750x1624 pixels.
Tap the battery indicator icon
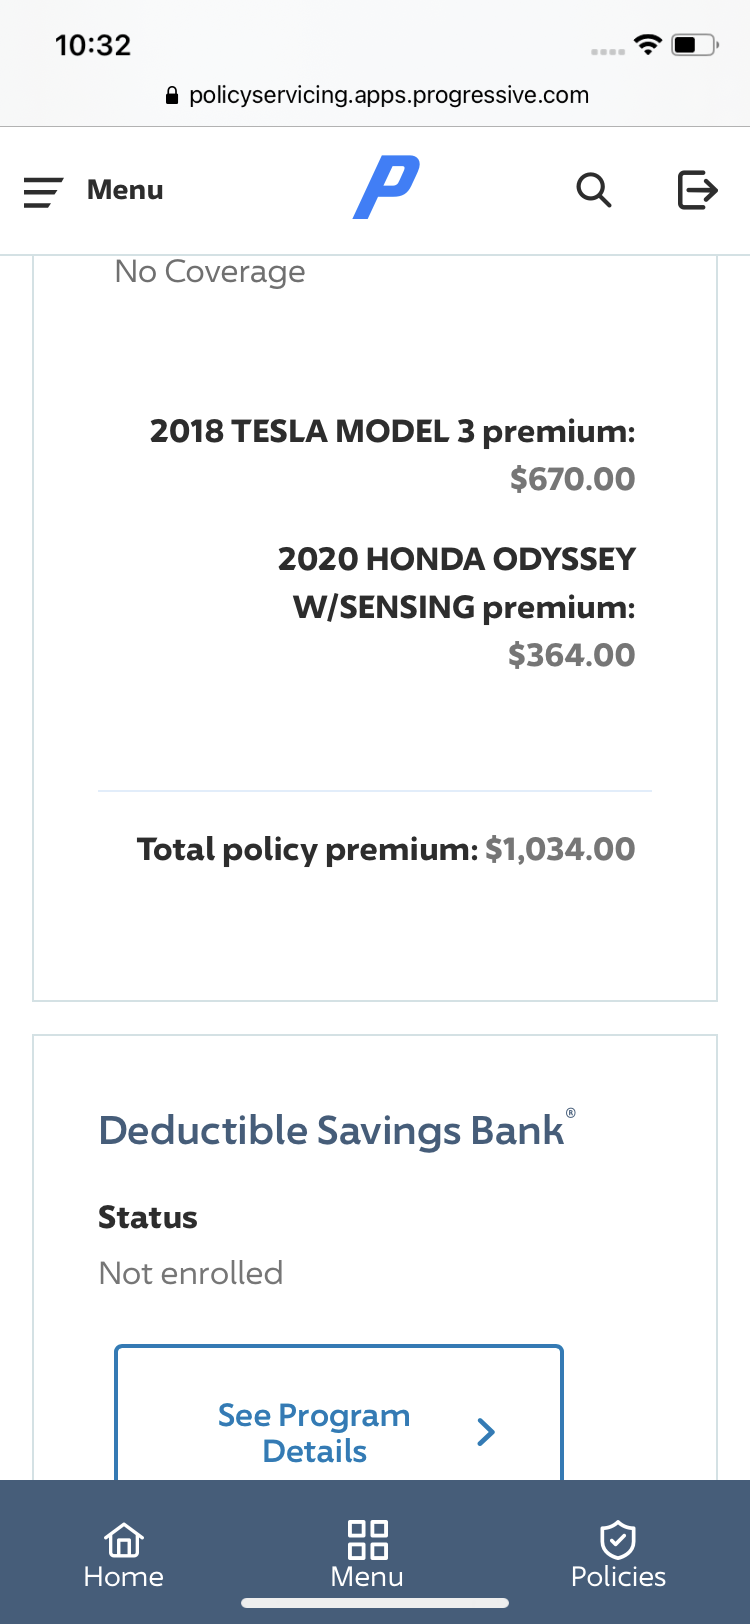point(694,45)
